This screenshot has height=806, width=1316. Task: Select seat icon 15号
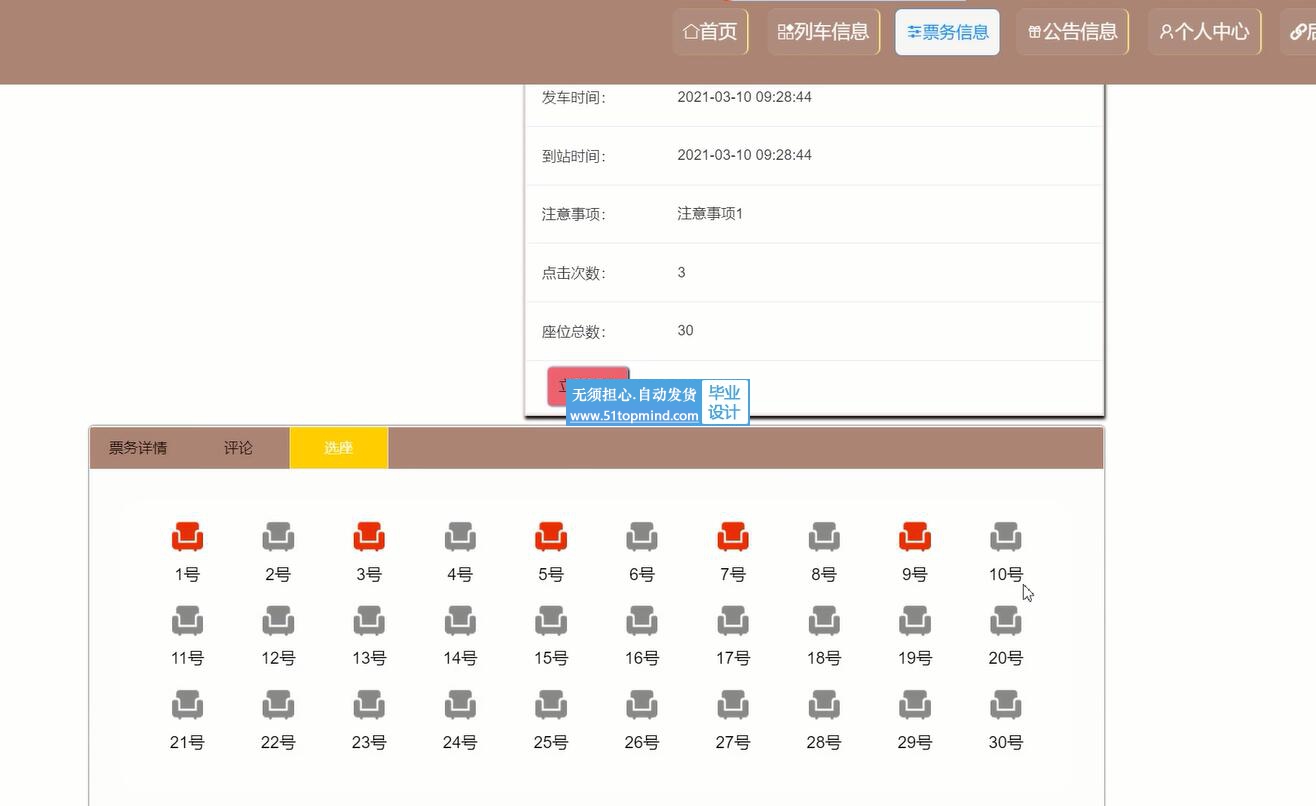tap(551, 621)
